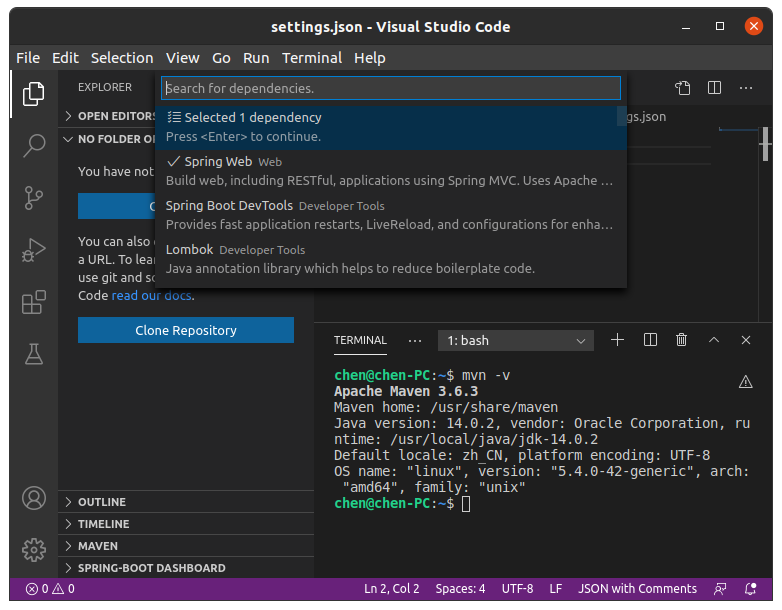The width and height of the screenshot is (782, 610).
Task: Change file encoding via UTF-8
Action: click(x=517, y=589)
